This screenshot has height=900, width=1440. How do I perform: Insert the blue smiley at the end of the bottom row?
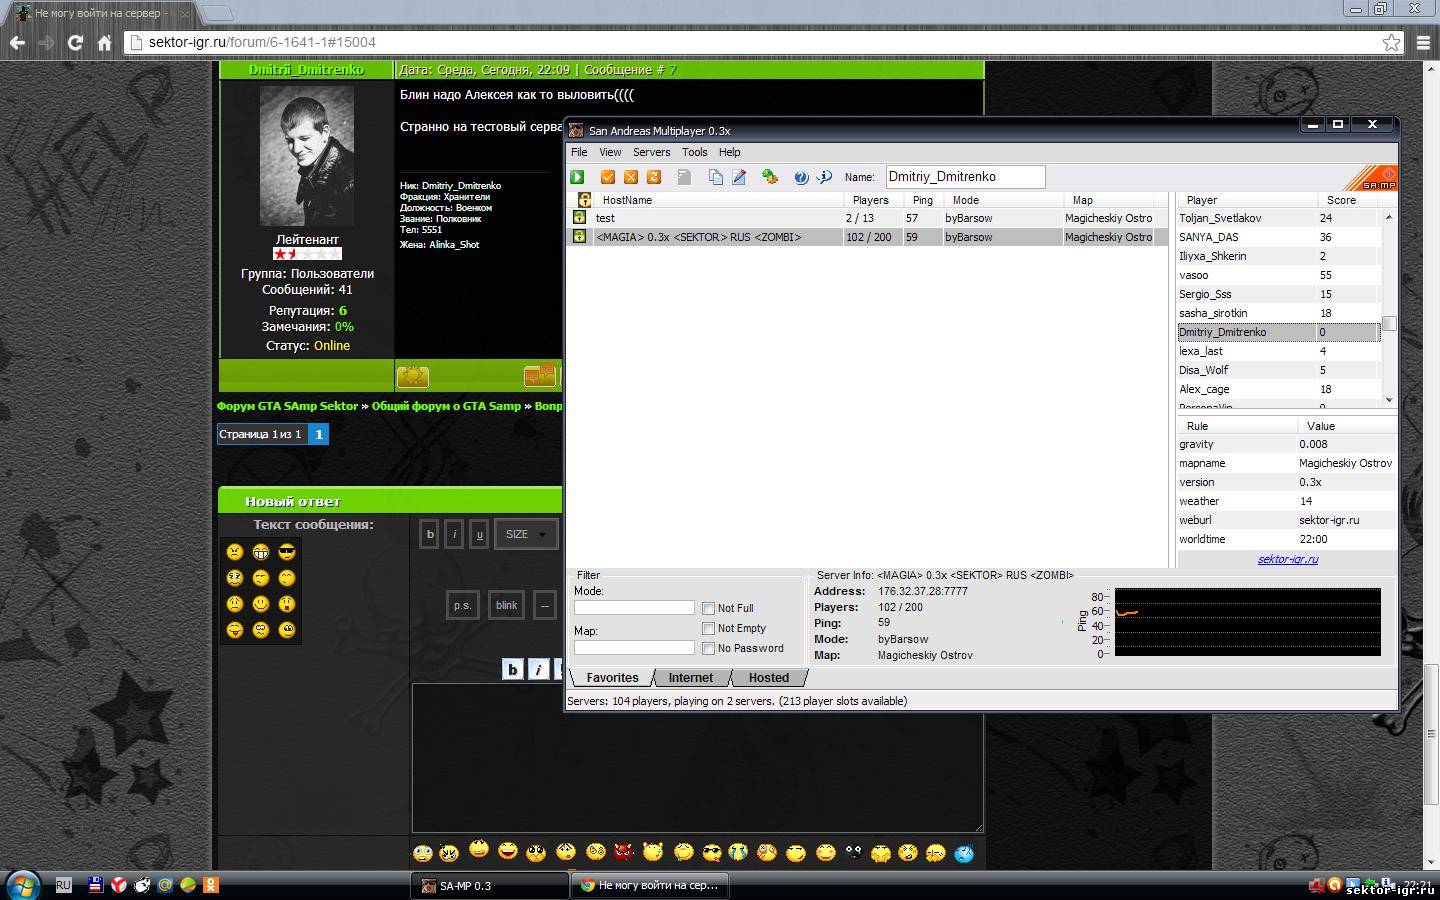[x=964, y=853]
